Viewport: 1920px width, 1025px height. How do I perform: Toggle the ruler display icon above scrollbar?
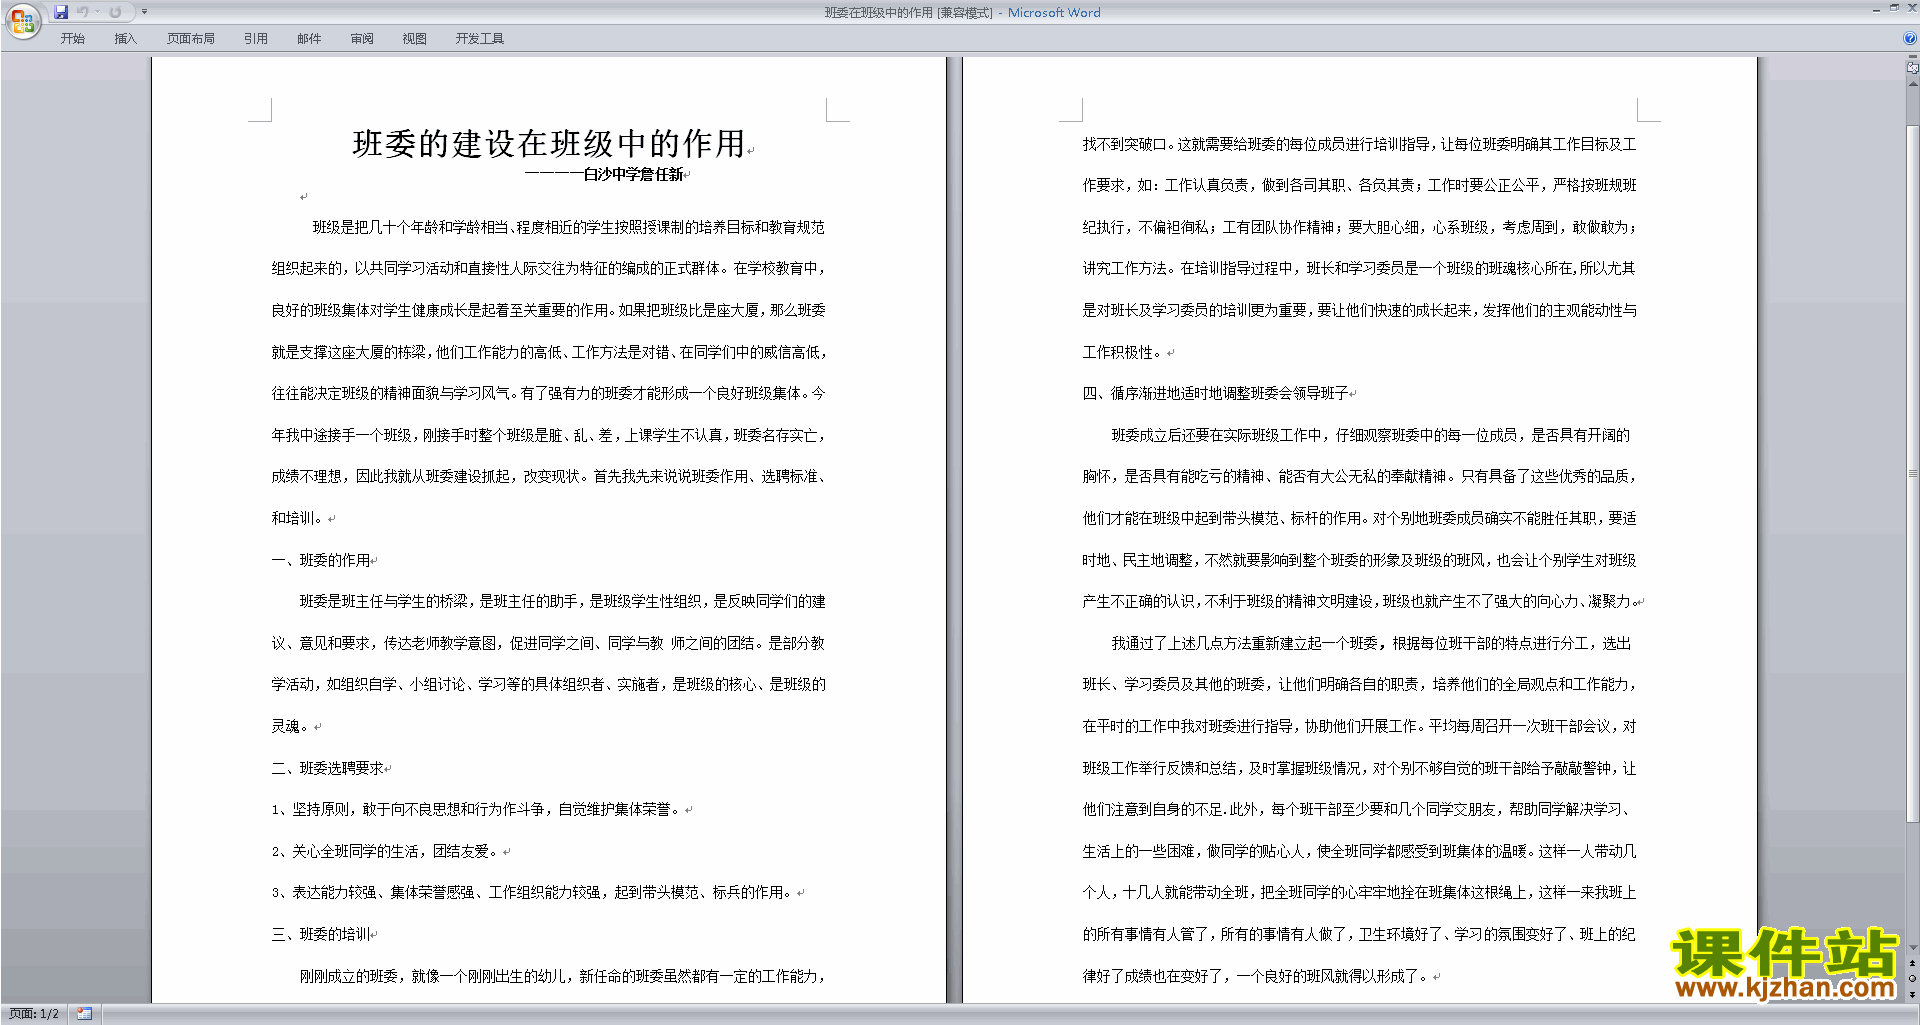(x=1912, y=68)
